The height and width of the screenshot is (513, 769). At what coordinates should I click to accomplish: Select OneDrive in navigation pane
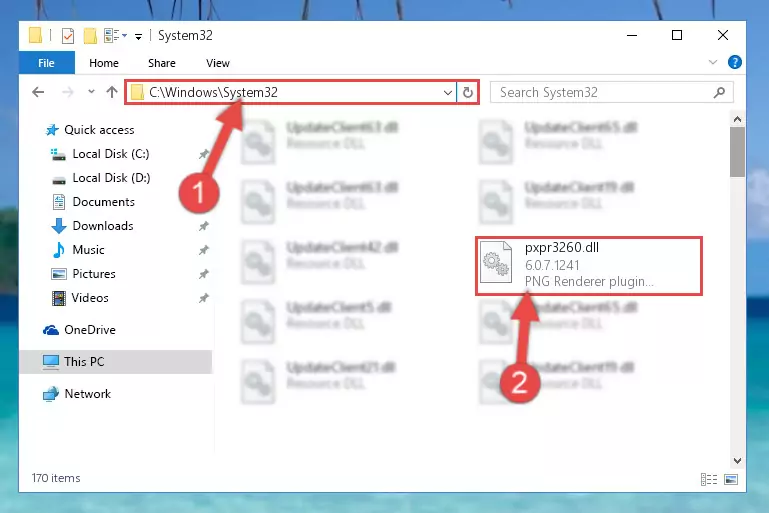90,330
